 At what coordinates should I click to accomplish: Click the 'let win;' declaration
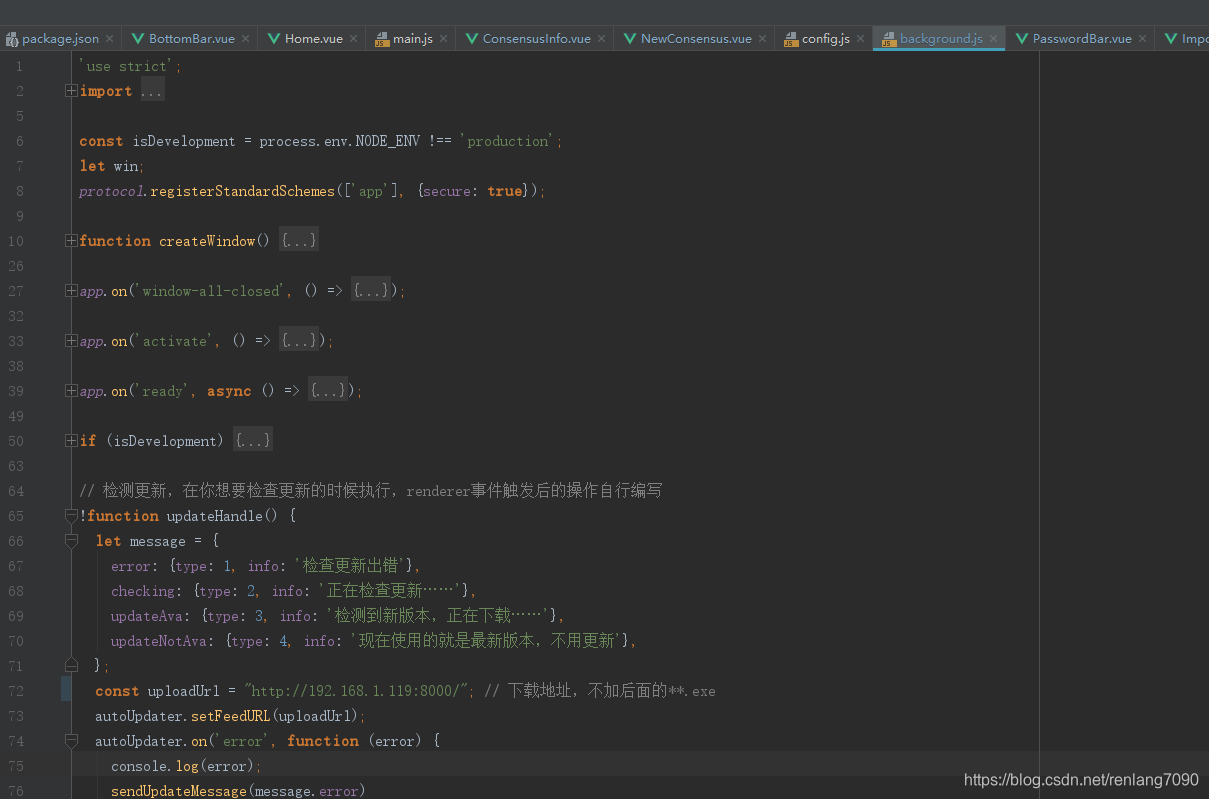pos(112,166)
